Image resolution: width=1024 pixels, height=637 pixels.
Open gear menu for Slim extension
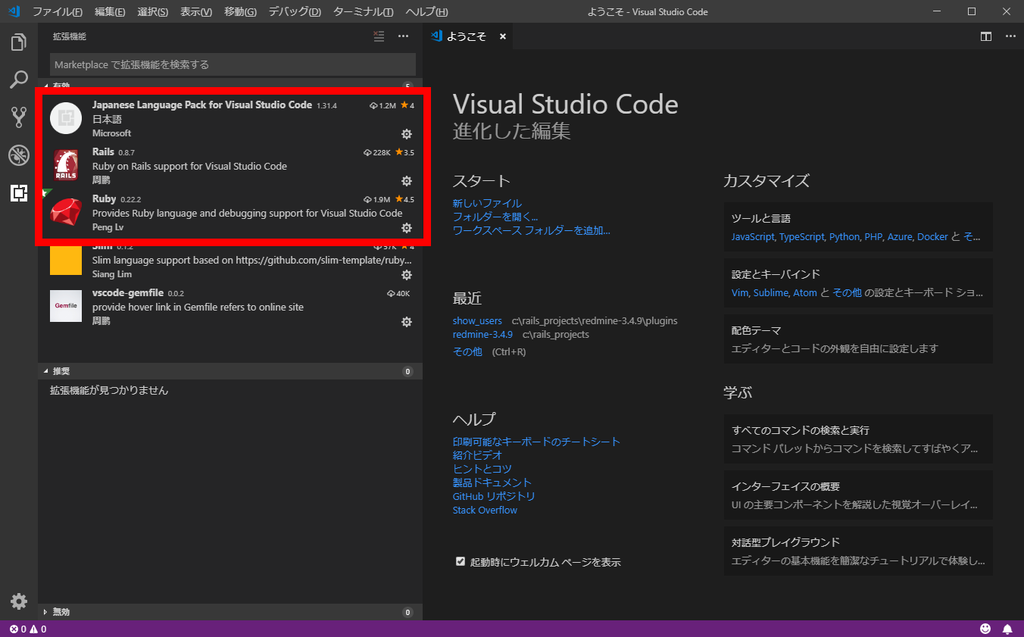click(x=406, y=275)
